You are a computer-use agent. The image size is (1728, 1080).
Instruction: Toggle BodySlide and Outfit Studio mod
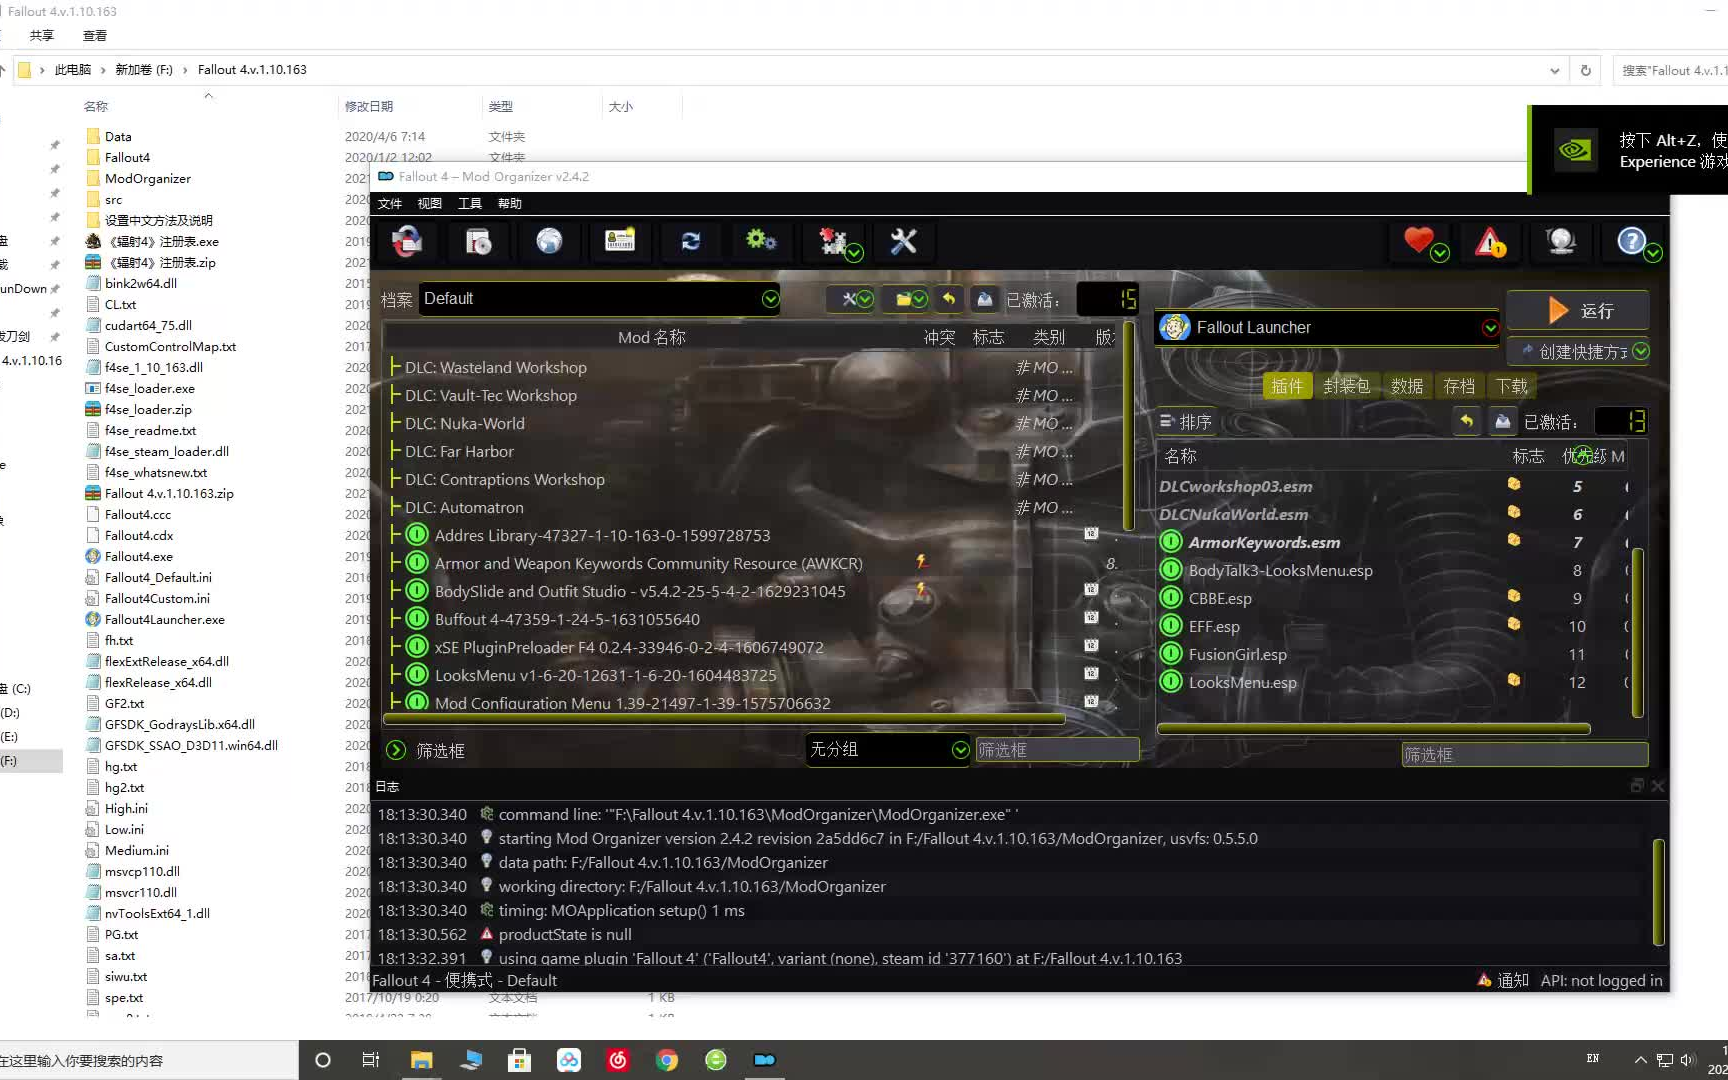[x=417, y=591]
